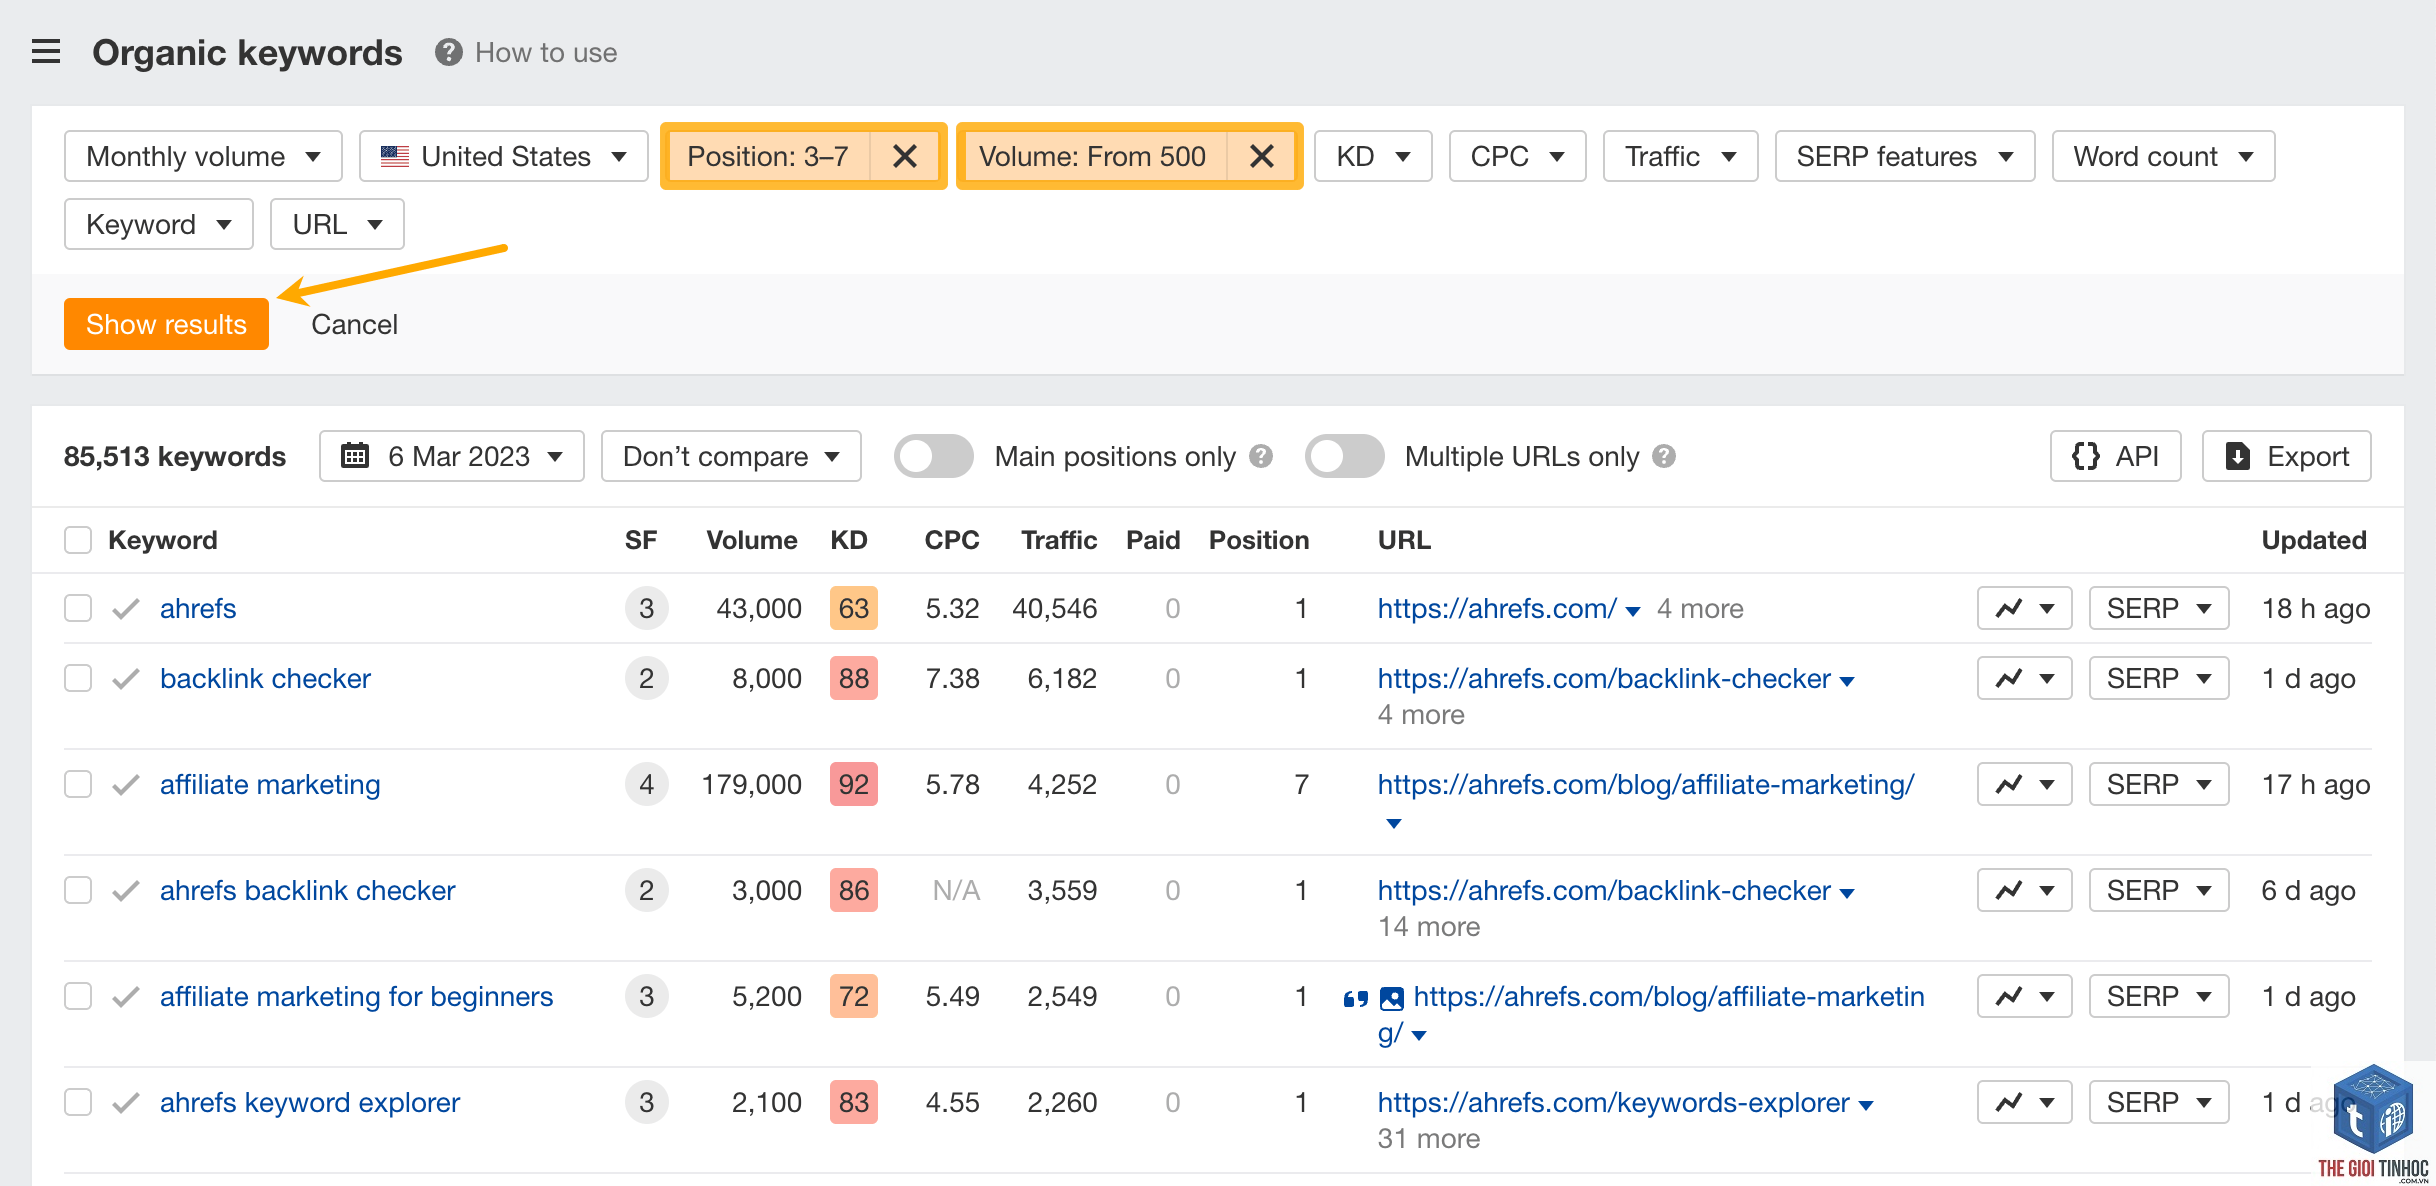Click help icon next to Main positions only
2436x1186 pixels.
[1261, 456]
